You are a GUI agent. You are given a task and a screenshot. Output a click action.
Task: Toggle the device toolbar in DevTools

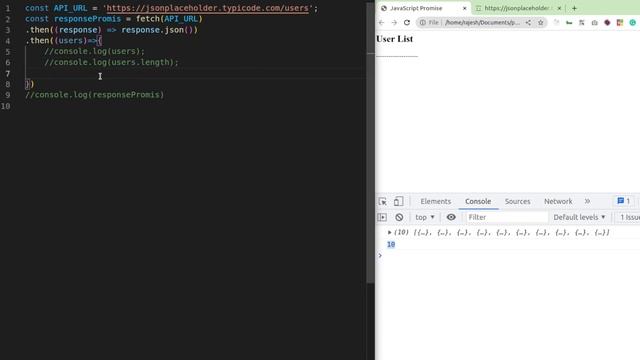coord(398,201)
